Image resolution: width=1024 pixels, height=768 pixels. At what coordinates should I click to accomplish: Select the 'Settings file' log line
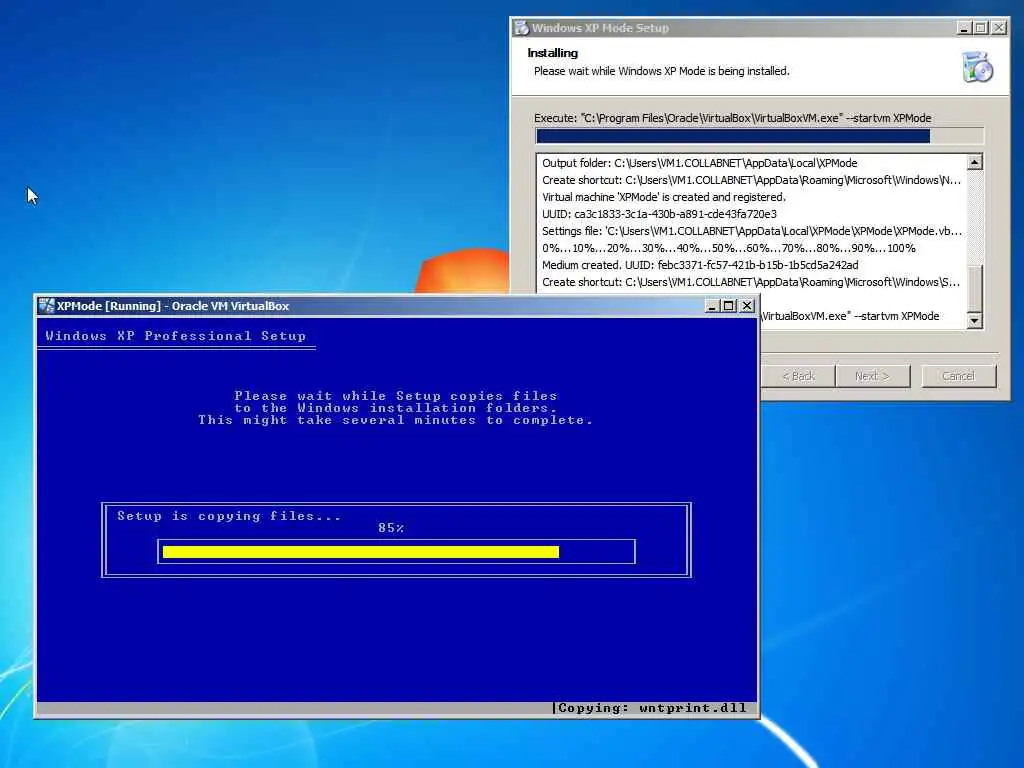pyautogui.click(x=752, y=231)
